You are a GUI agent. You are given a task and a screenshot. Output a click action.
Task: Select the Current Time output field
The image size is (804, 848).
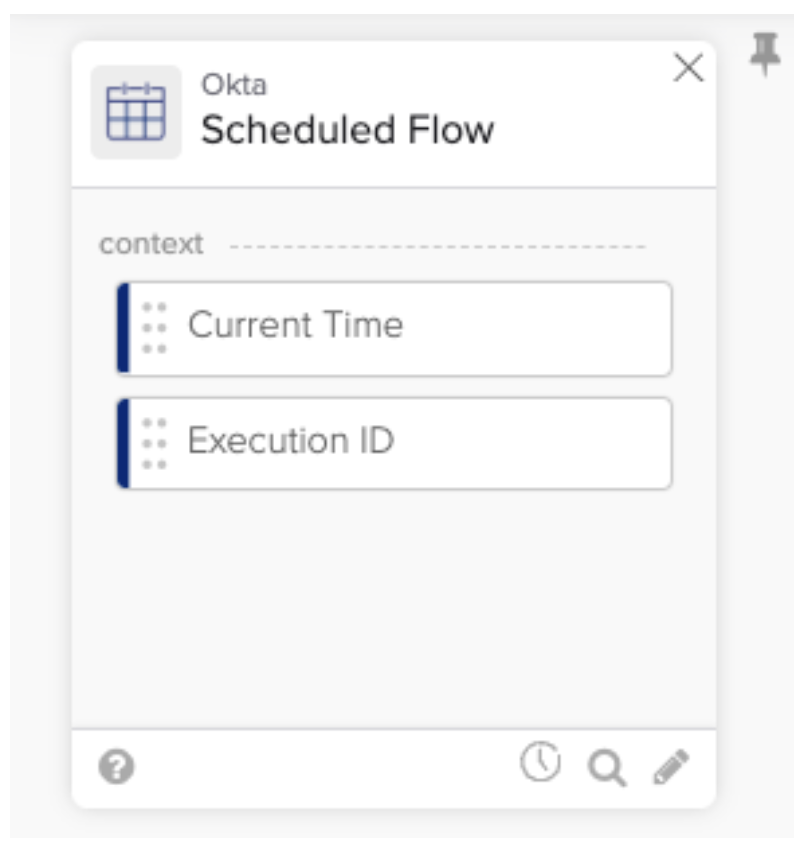pyautogui.click(x=400, y=327)
